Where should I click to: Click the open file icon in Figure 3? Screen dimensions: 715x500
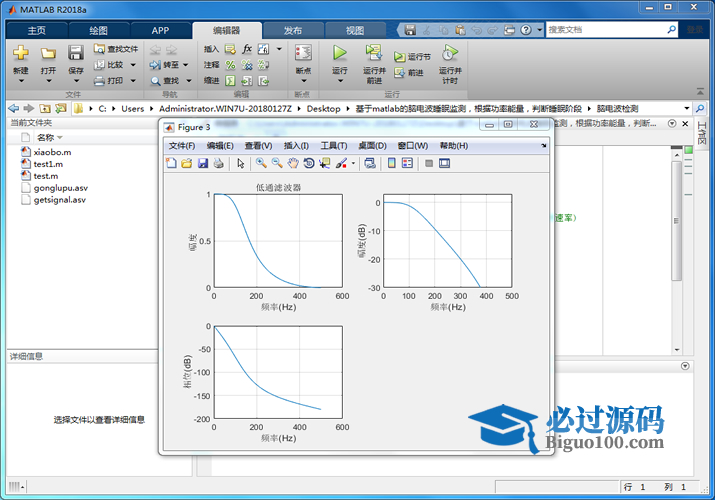187,163
